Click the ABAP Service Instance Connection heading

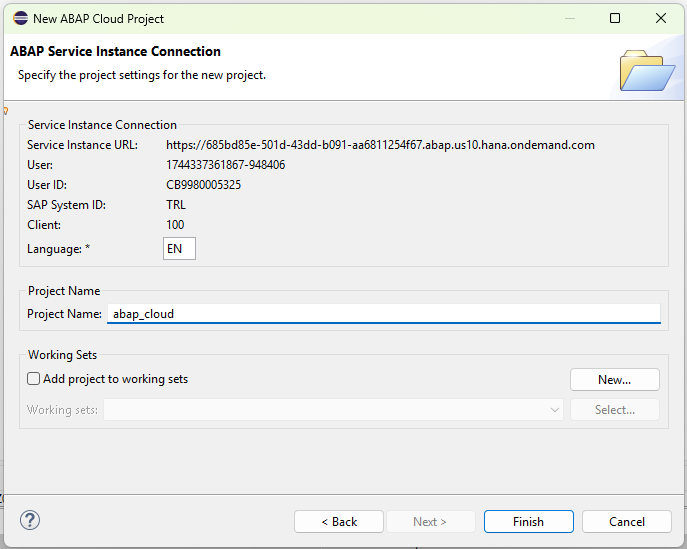(115, 51)
